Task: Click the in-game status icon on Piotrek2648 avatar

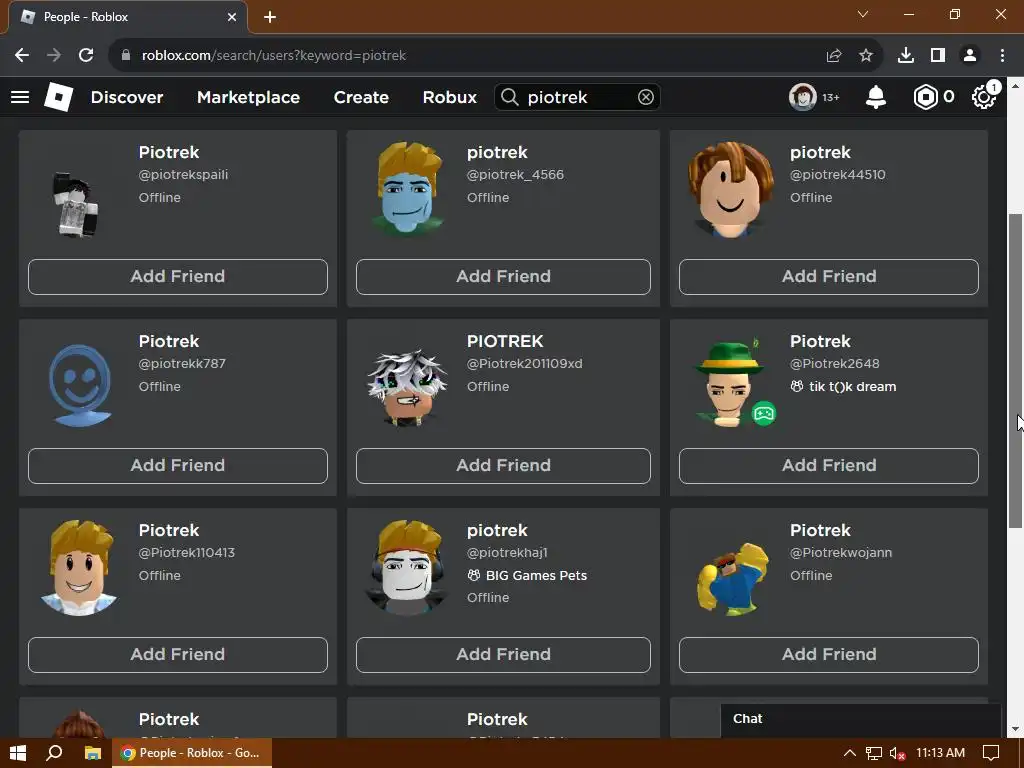Action: pyautogui.click(x=763, y=413)
